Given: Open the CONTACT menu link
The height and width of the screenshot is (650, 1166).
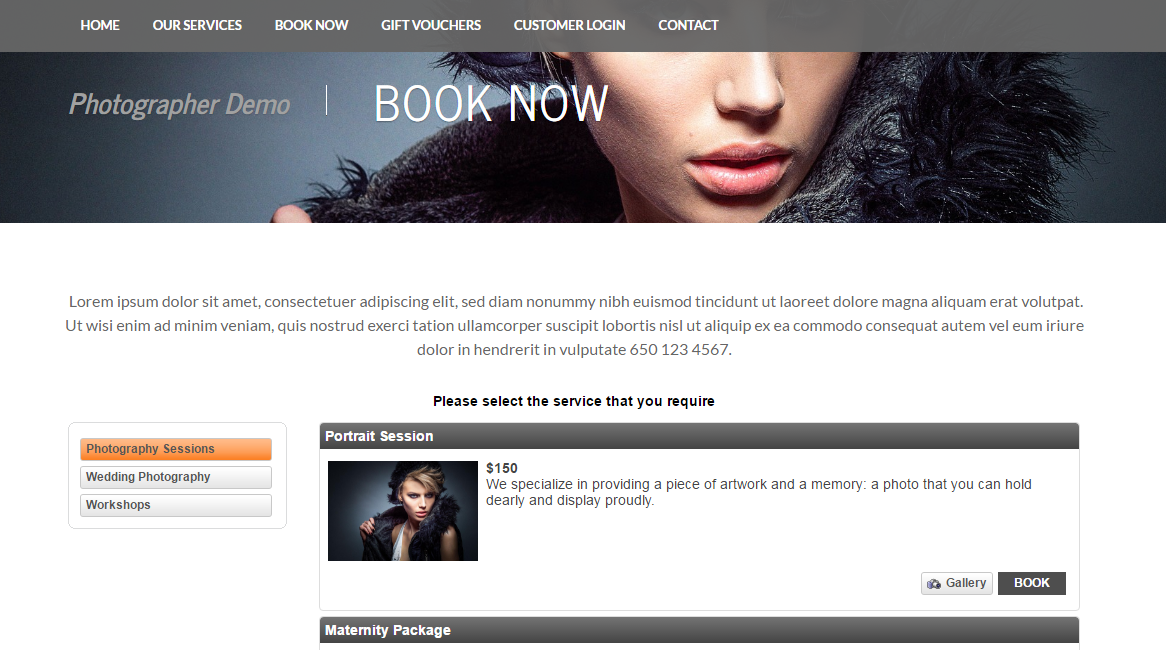Looking at the screenshot, I should (688, 25).
